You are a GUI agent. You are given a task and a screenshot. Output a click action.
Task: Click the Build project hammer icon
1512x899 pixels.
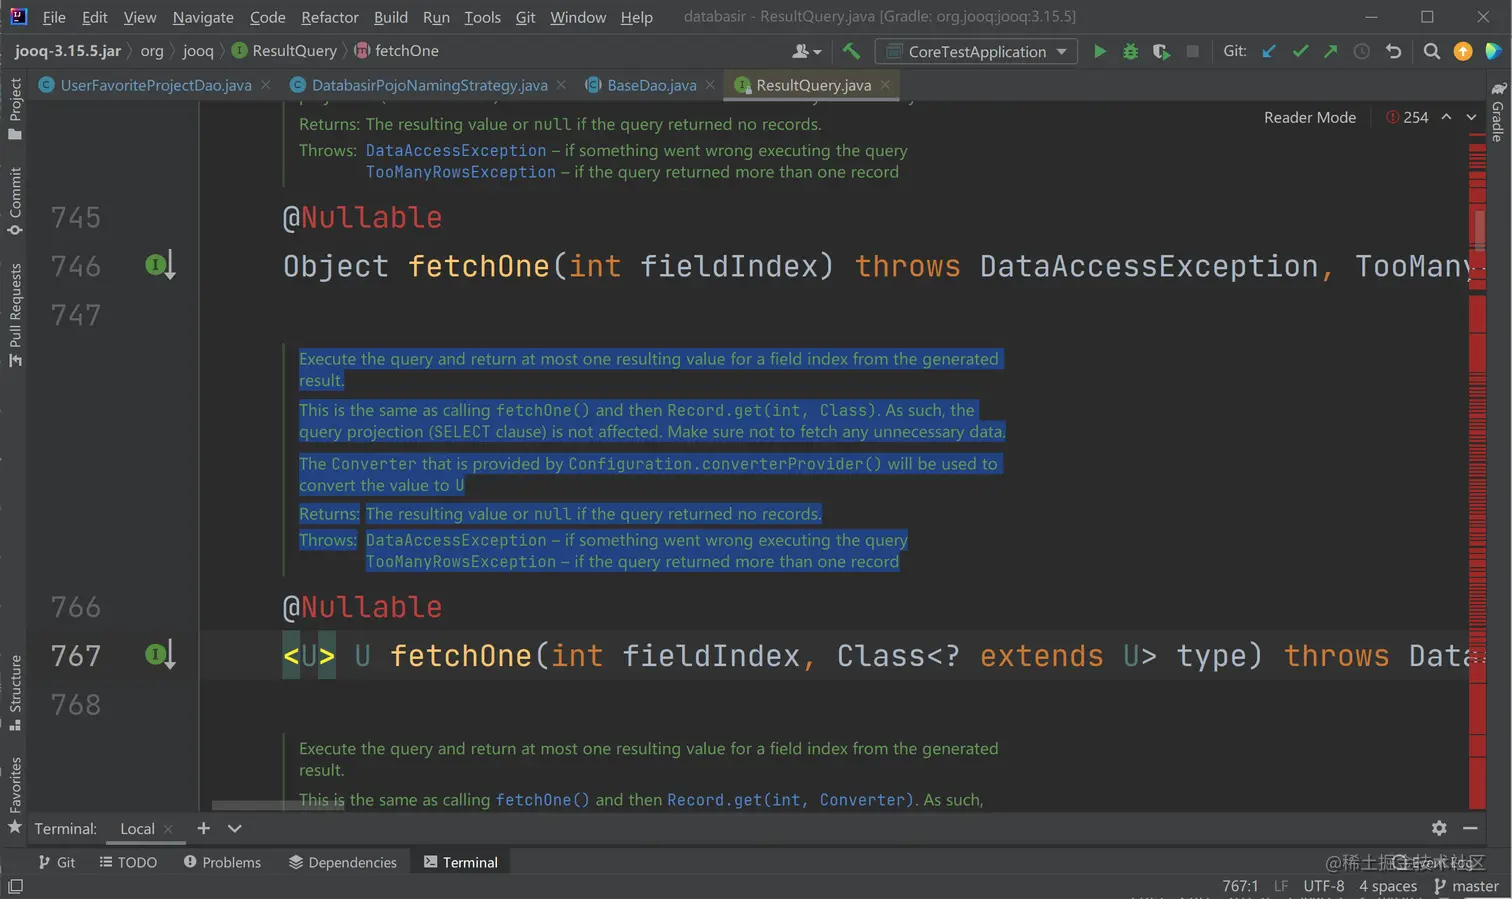851,51
